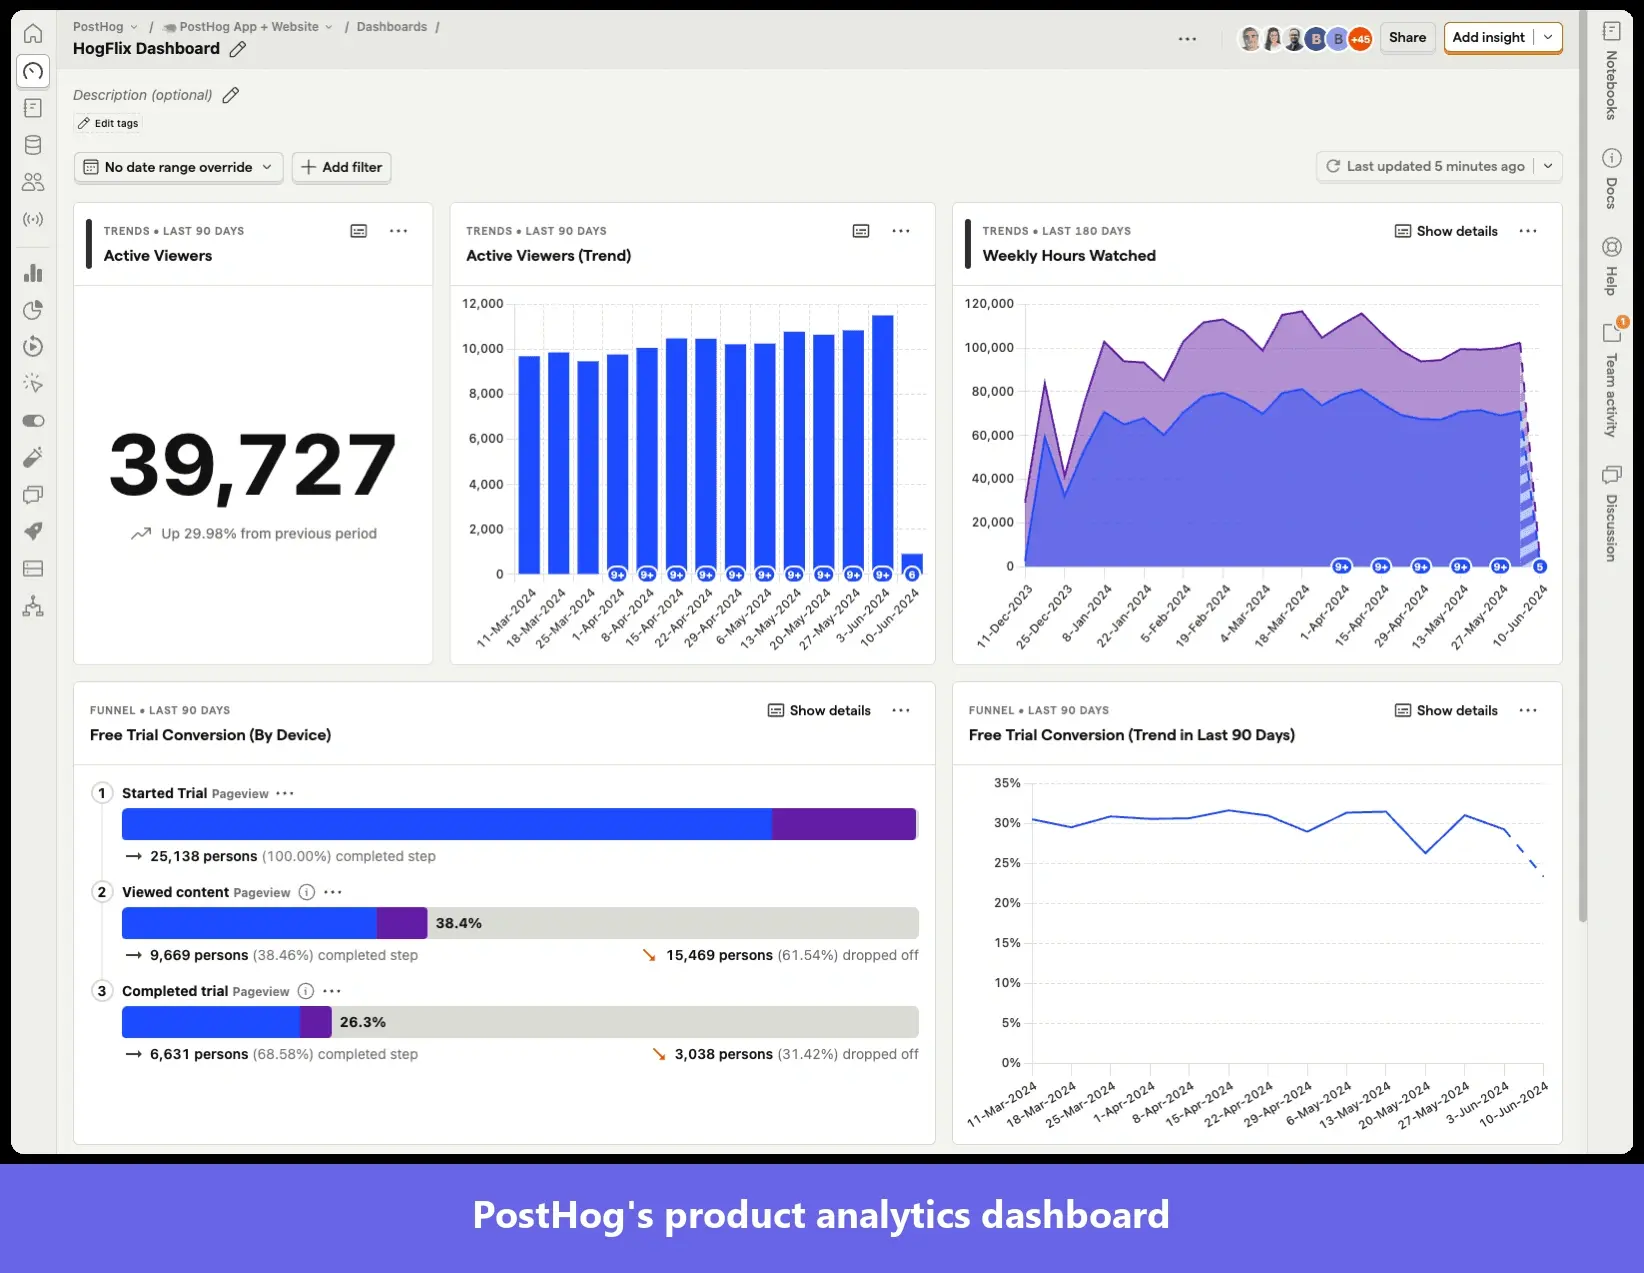Toggle details icon on Active Viewers (Trend)

(861, 231)
